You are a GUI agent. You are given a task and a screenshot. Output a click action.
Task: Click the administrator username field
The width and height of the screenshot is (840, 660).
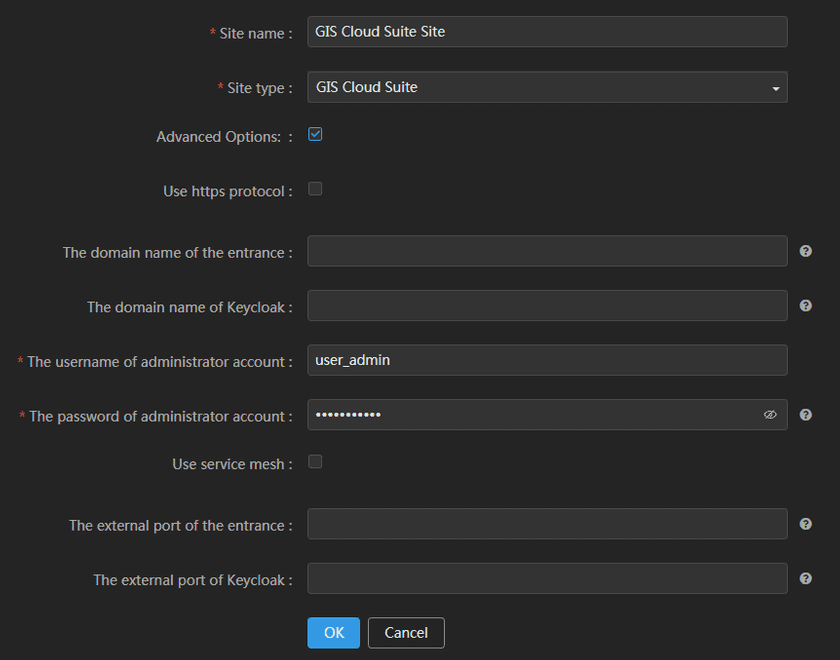[x=546, y=360]
